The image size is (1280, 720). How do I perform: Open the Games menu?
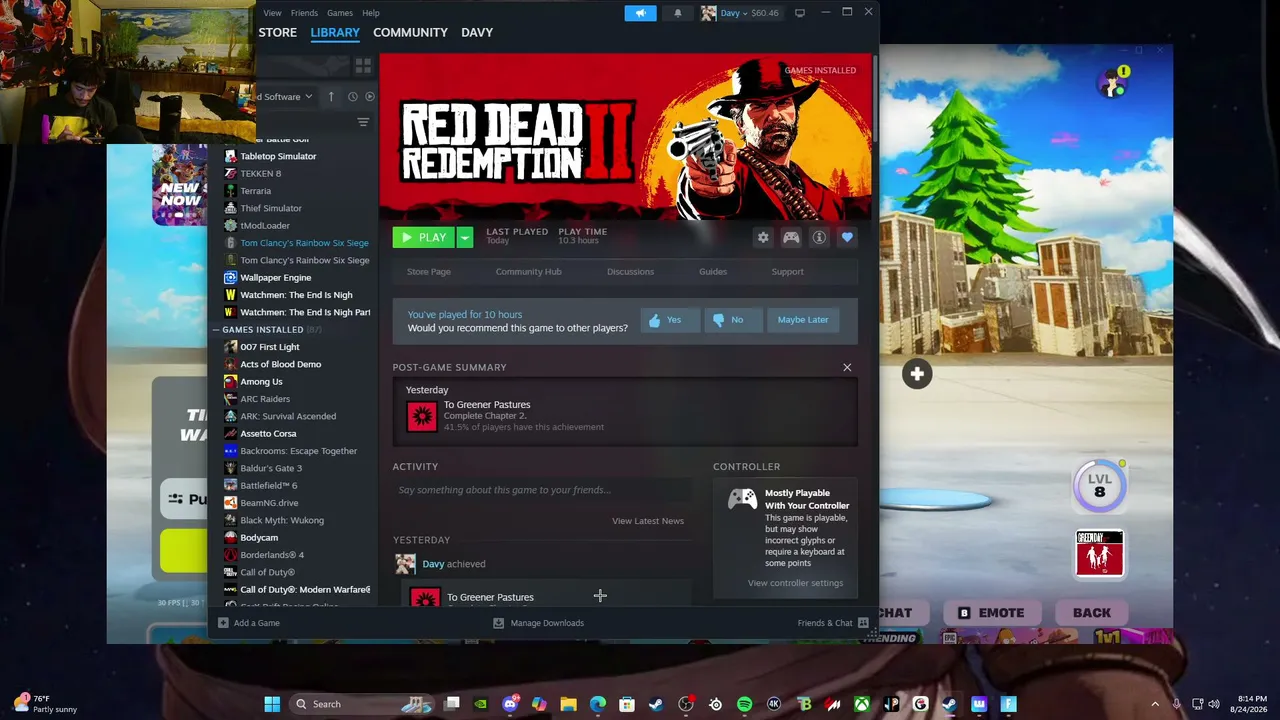[340, 13]
